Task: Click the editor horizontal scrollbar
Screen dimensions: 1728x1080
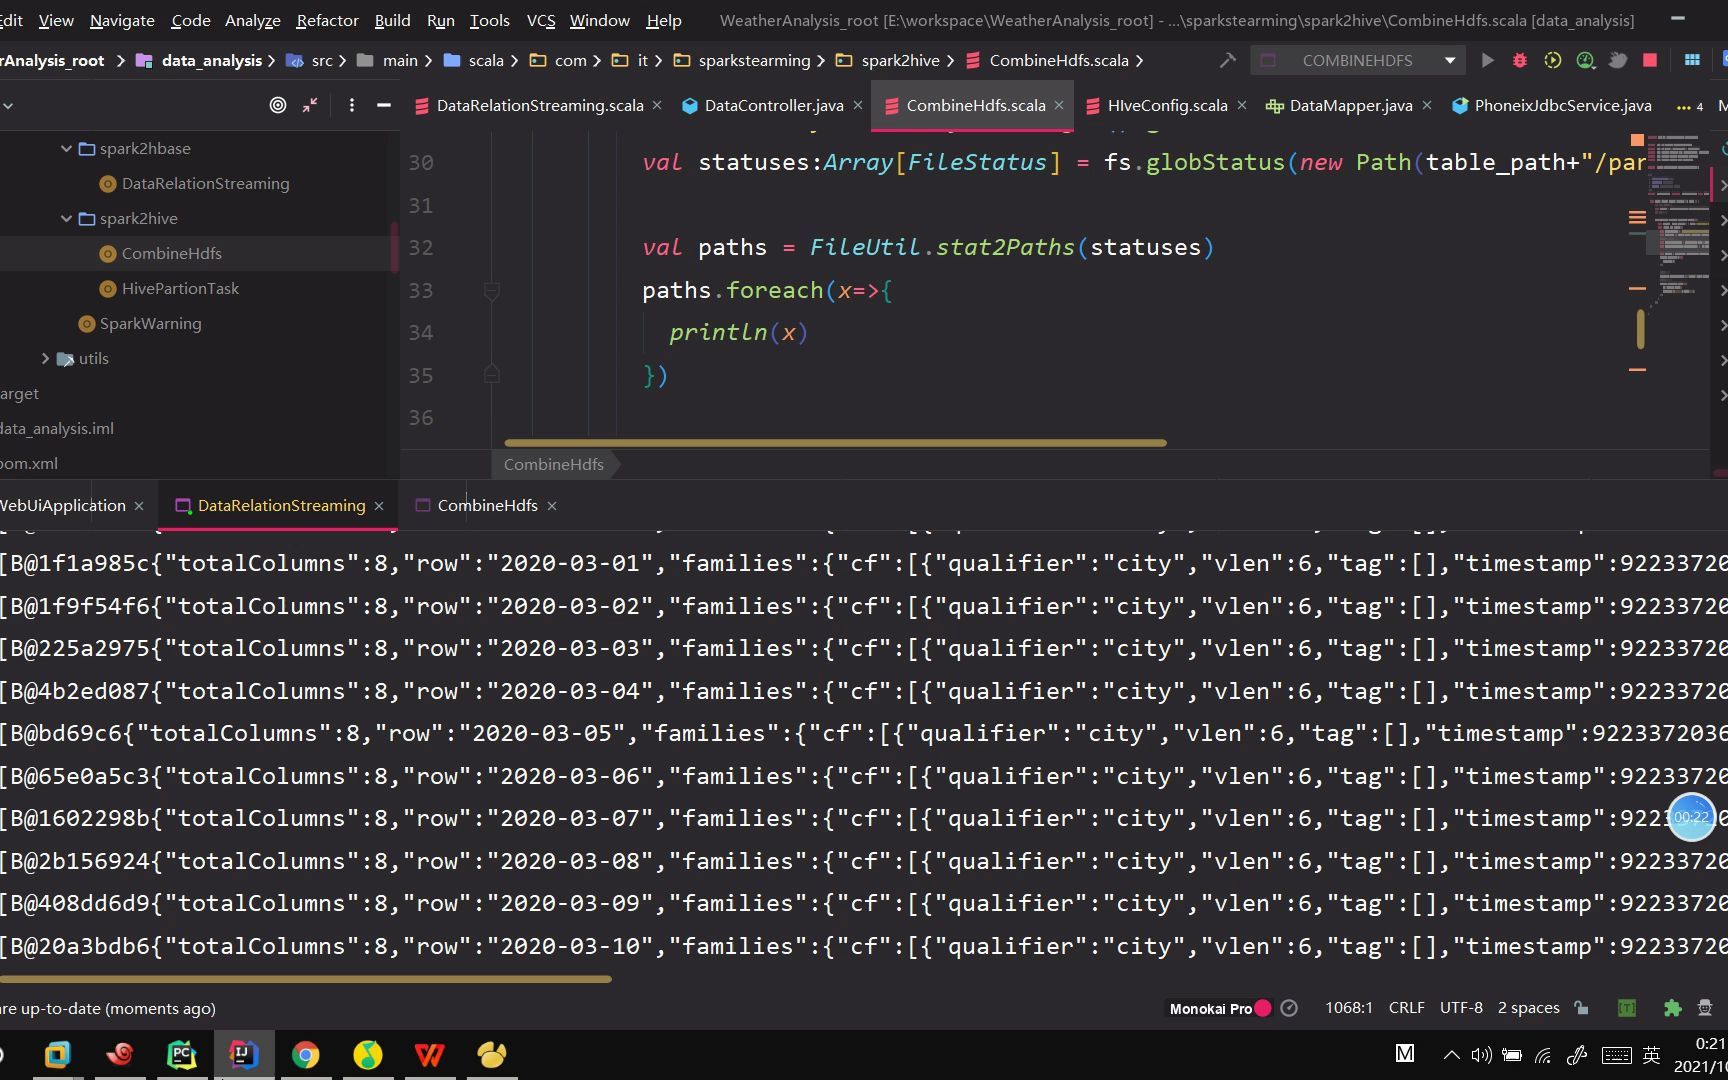Action: 835,442
